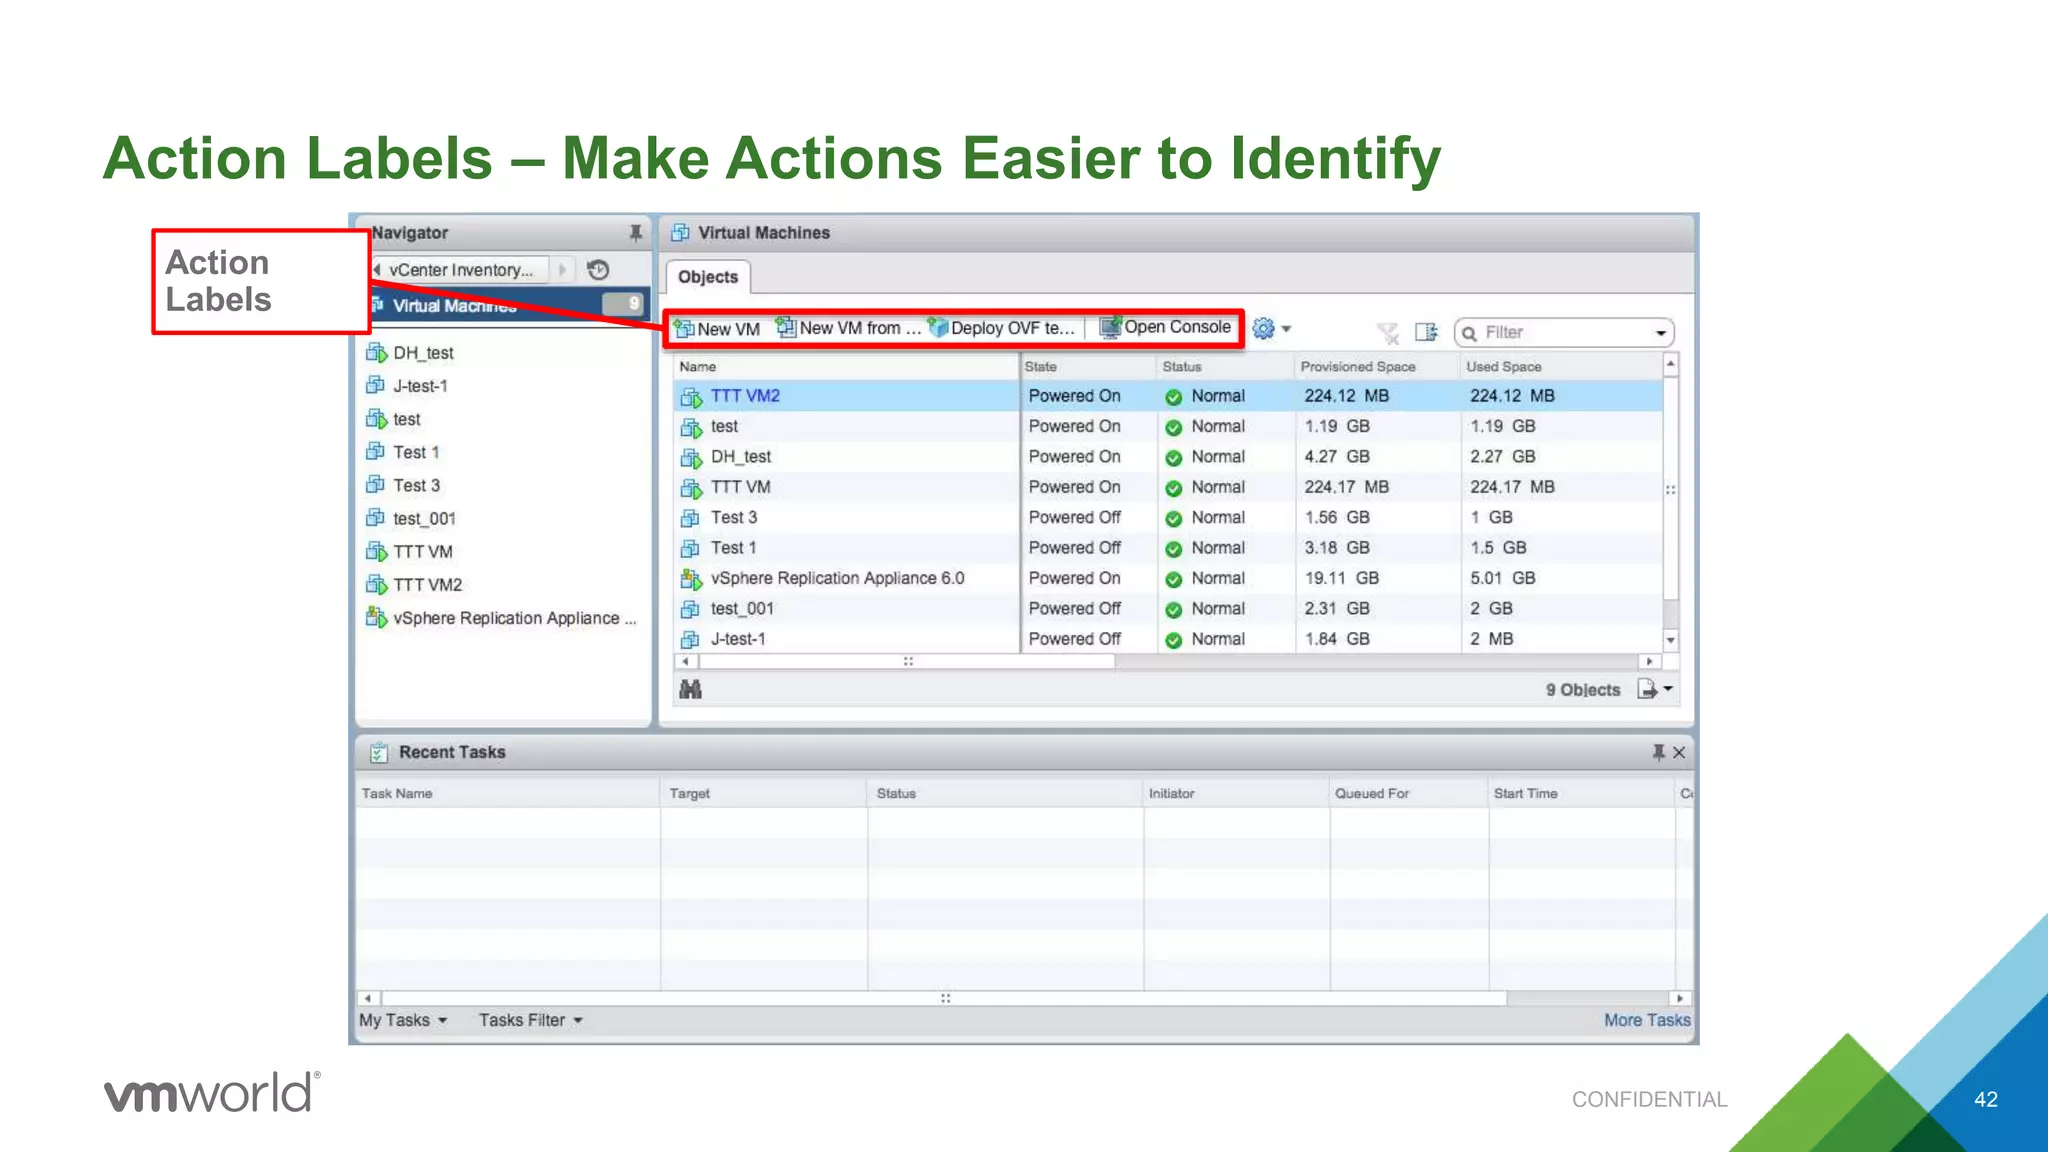Click the Virtual Machines header icon
This screenshot has width=2048, height=1152.
pyautogui.click(x=680, y=233)
